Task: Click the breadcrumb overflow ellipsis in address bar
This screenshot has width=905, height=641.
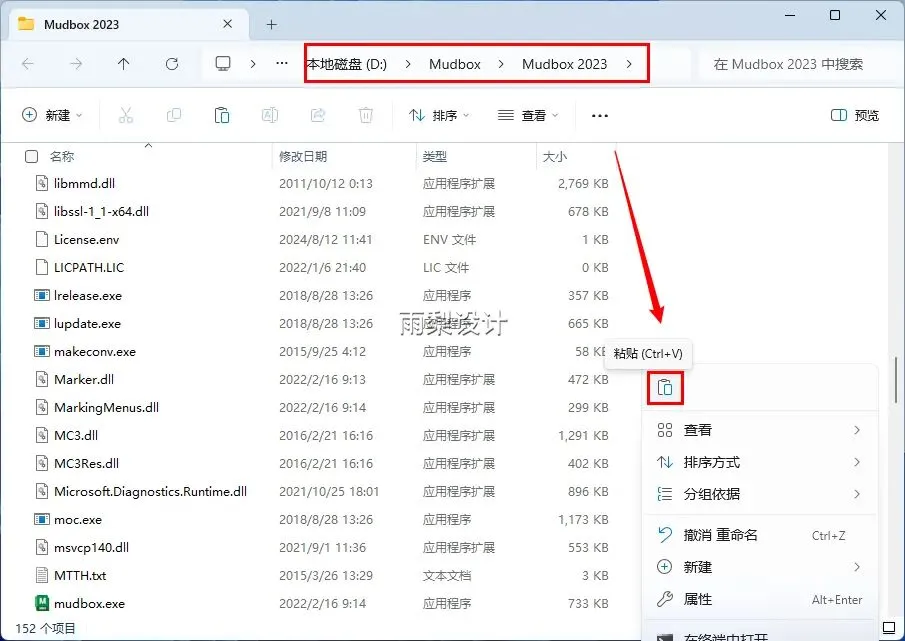Action: tap(282, 63)
